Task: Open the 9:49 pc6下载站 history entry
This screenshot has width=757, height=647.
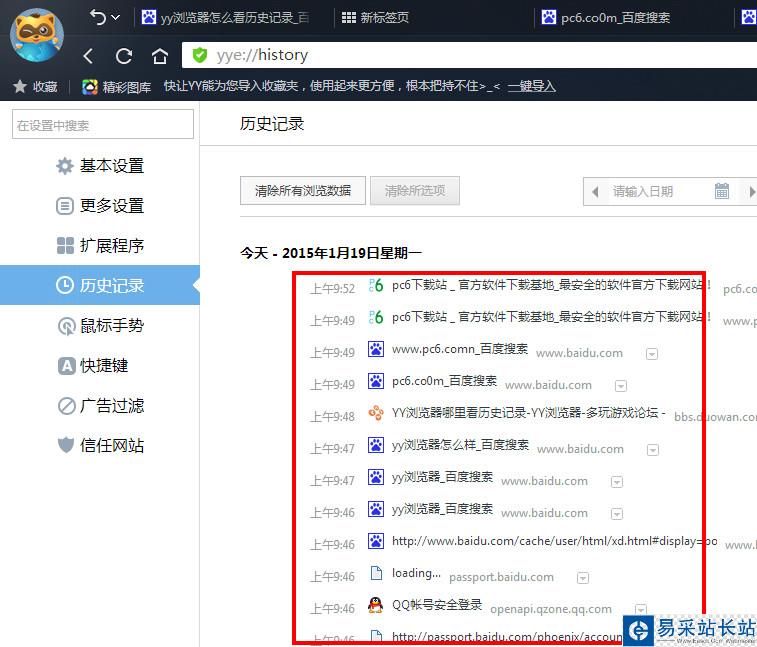Action: coord(550,317)
